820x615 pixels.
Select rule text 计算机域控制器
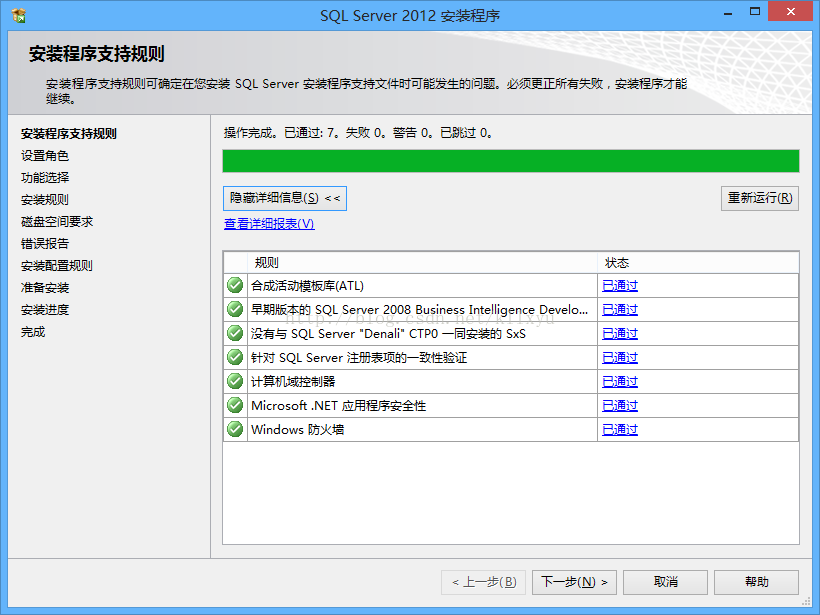tap(293, 382)
